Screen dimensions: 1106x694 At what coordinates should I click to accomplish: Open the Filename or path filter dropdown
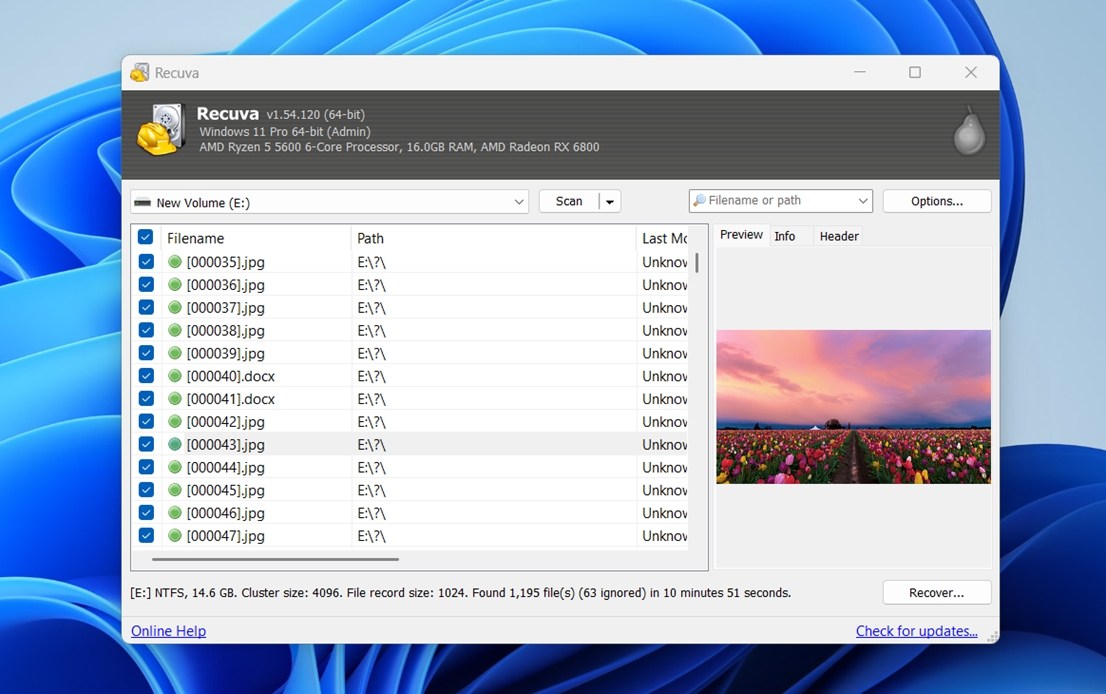862,201
